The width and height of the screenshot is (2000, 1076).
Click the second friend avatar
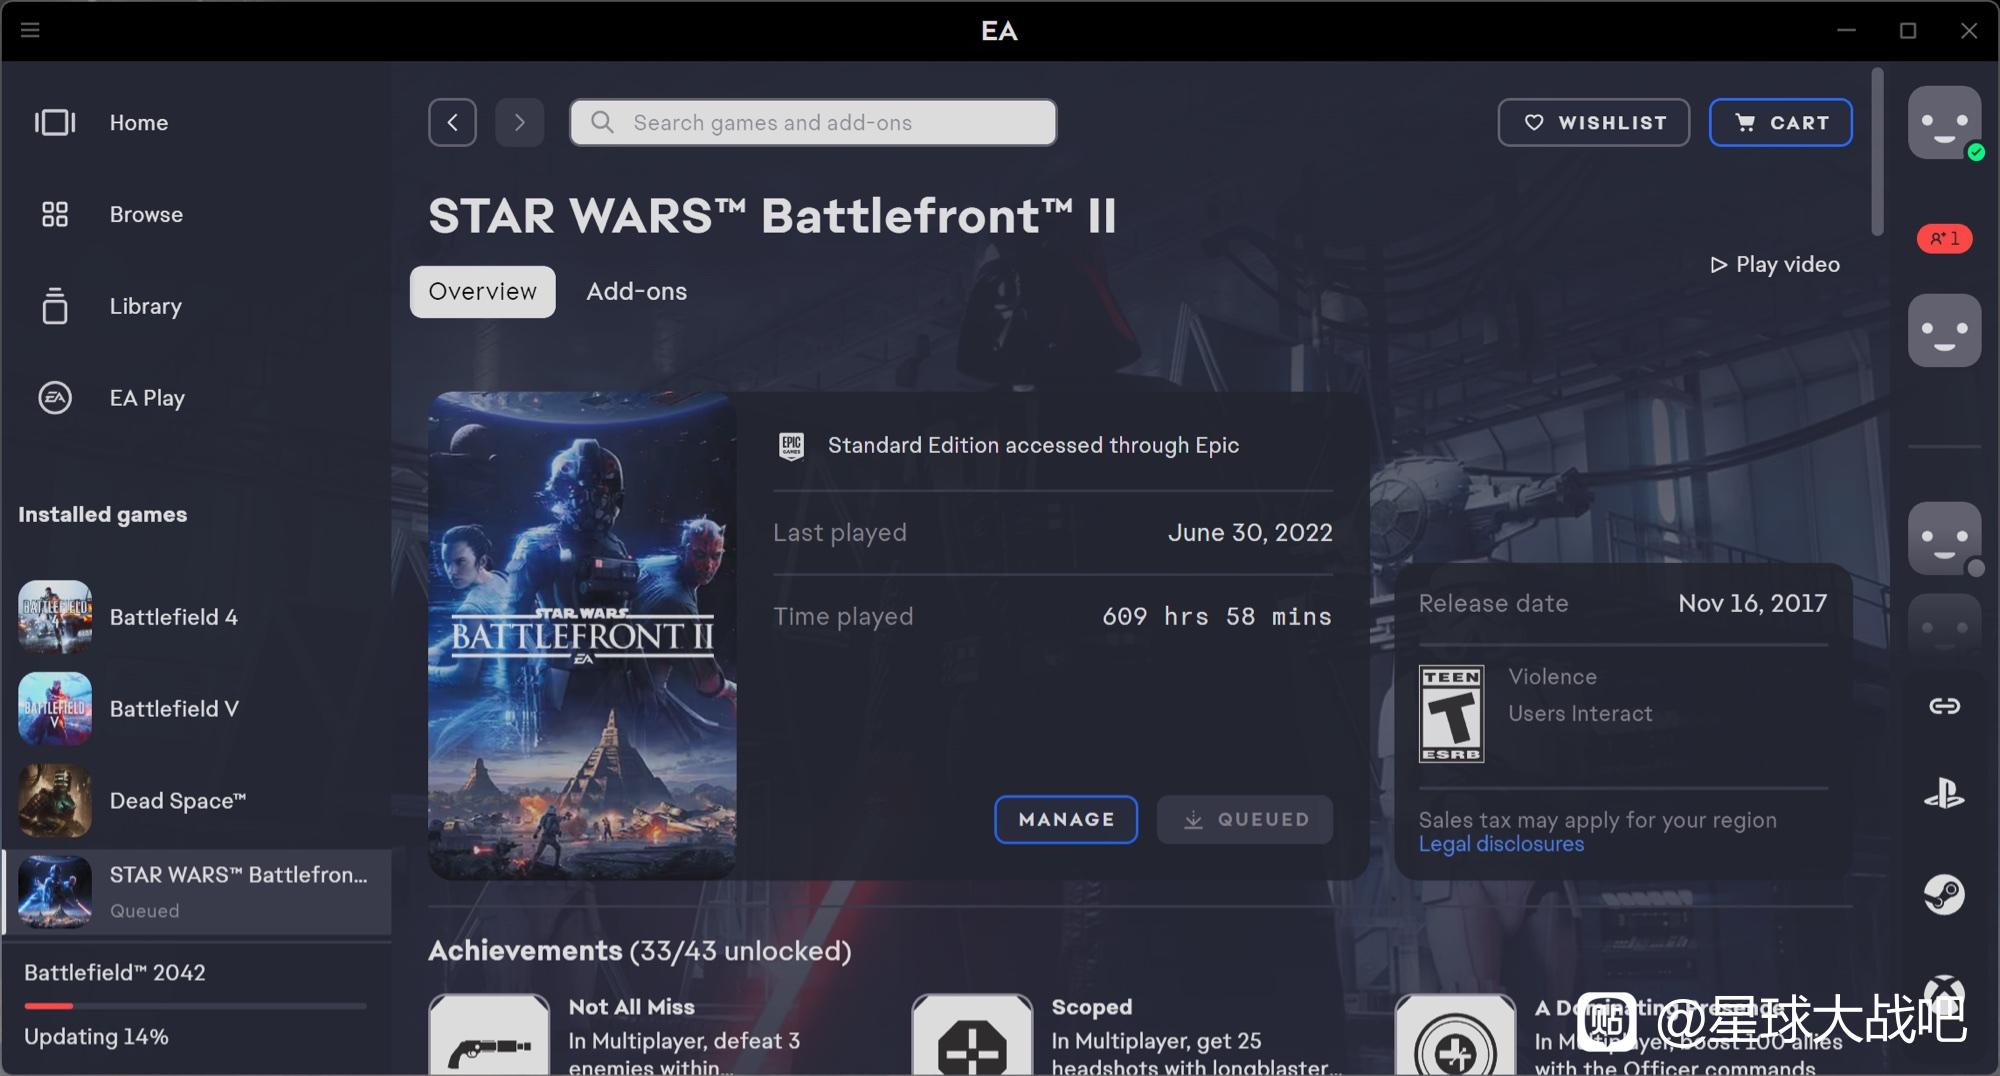tap(1944, 330)
